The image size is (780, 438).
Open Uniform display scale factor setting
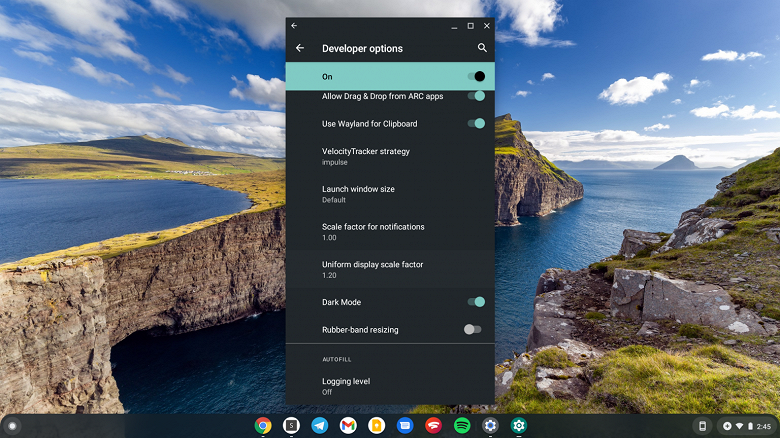pyautogui.click(x=390, y=269)
